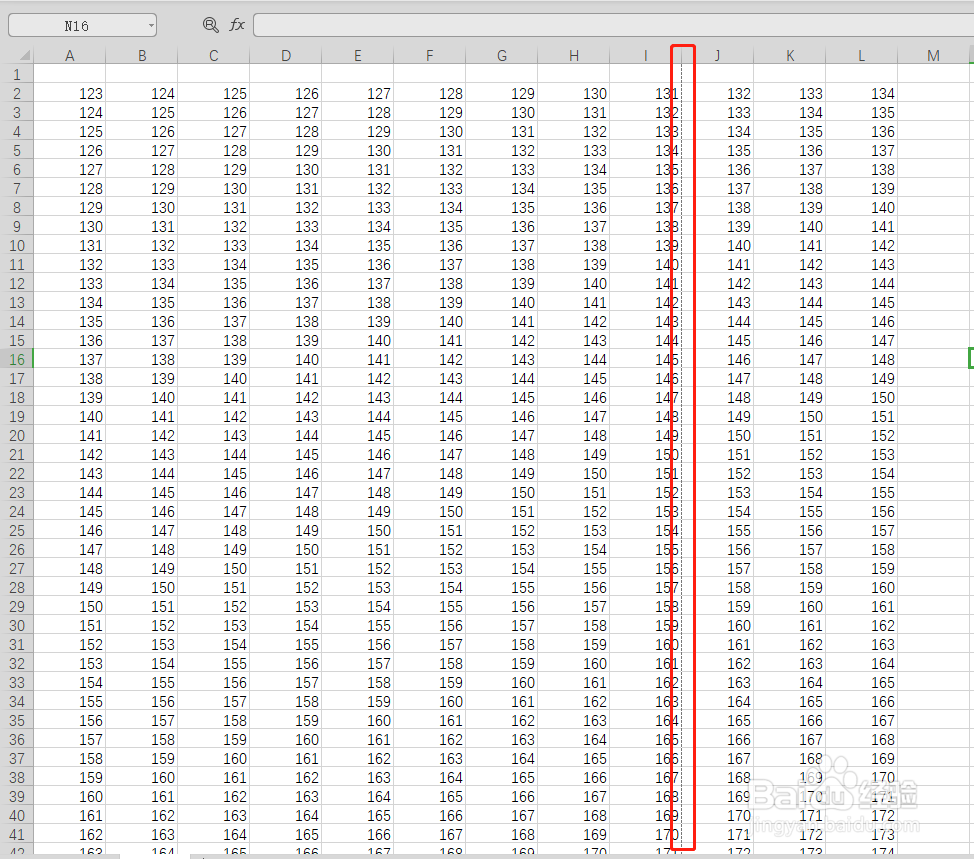Select row 20 header

[17, 436]
